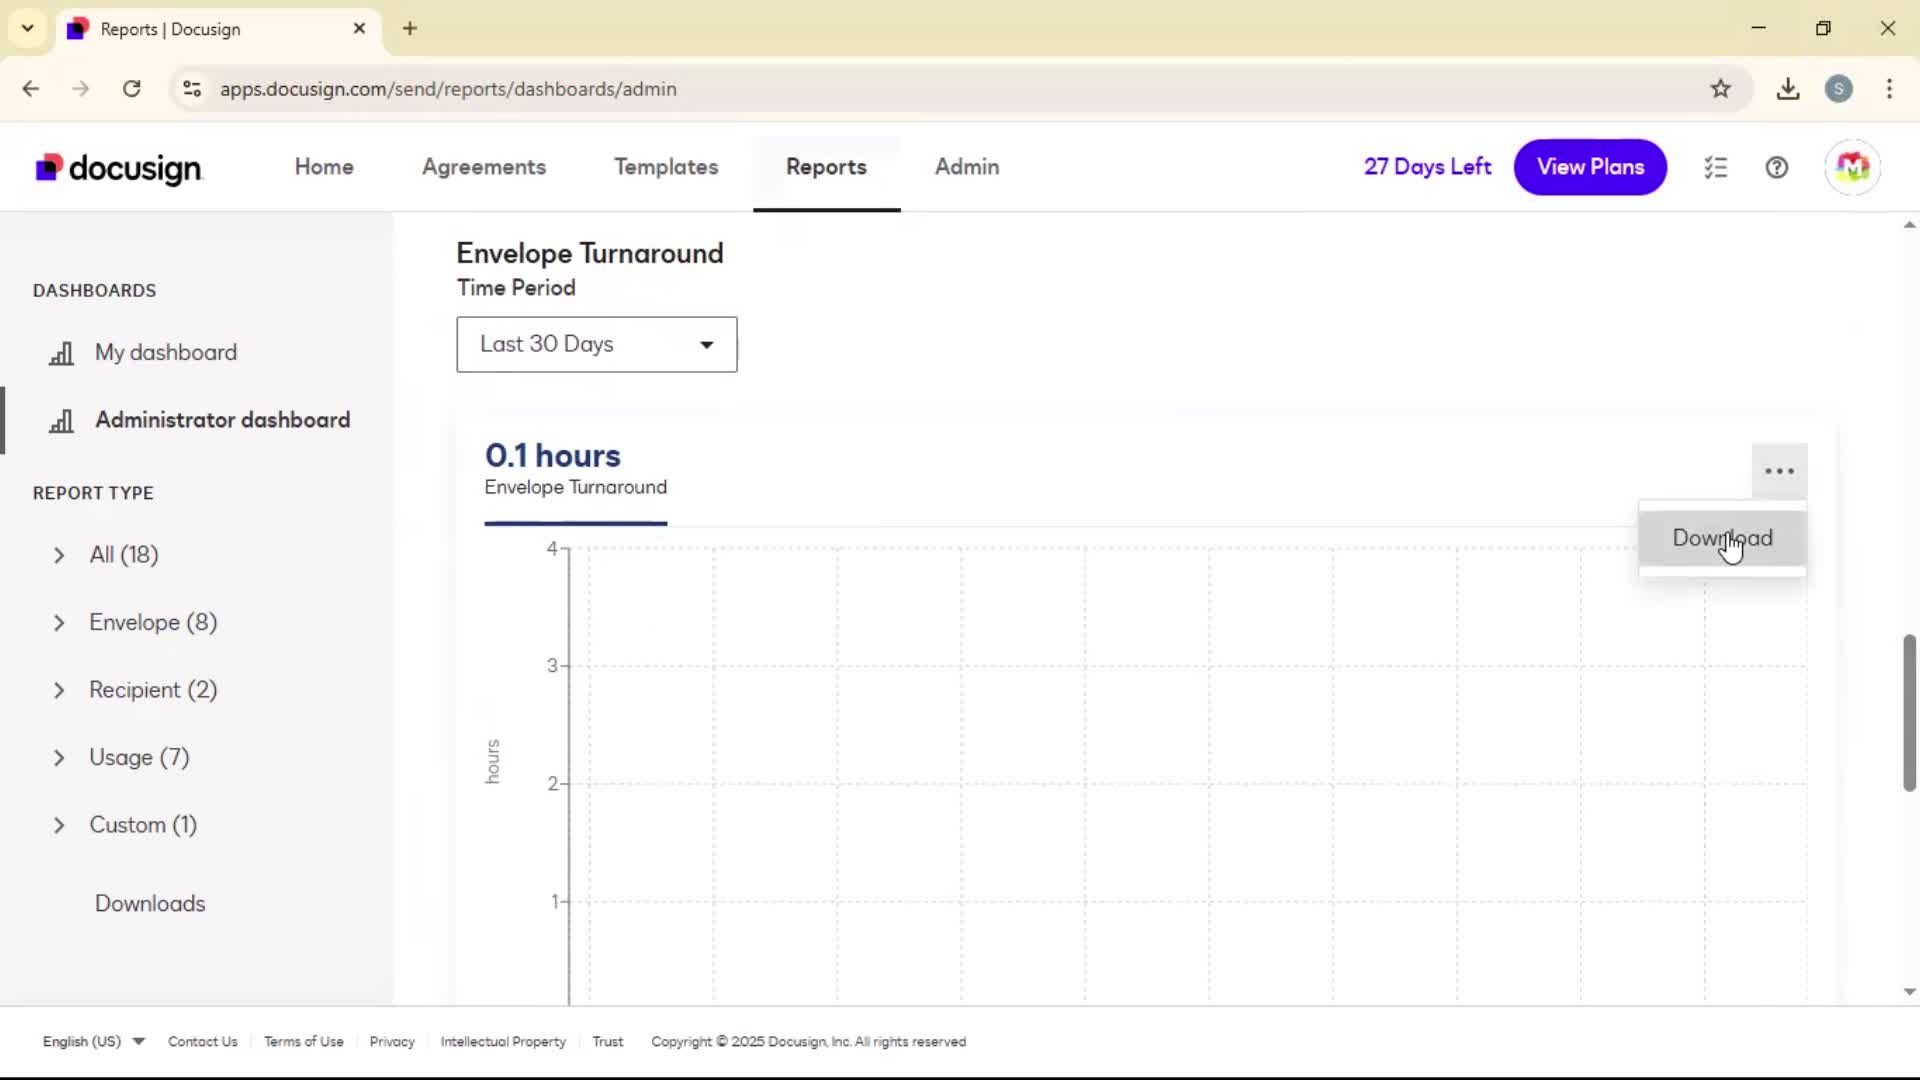Image resolution: width=1920 pixels, height=1080 pixels.
Task: Click the page vertical scrollbar thumb
Action: pyautogui.click(x=1909, y=712)
